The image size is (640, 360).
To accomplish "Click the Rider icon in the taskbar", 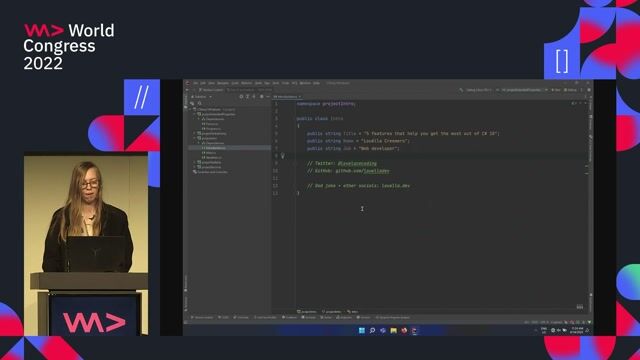I will [414, 331].
